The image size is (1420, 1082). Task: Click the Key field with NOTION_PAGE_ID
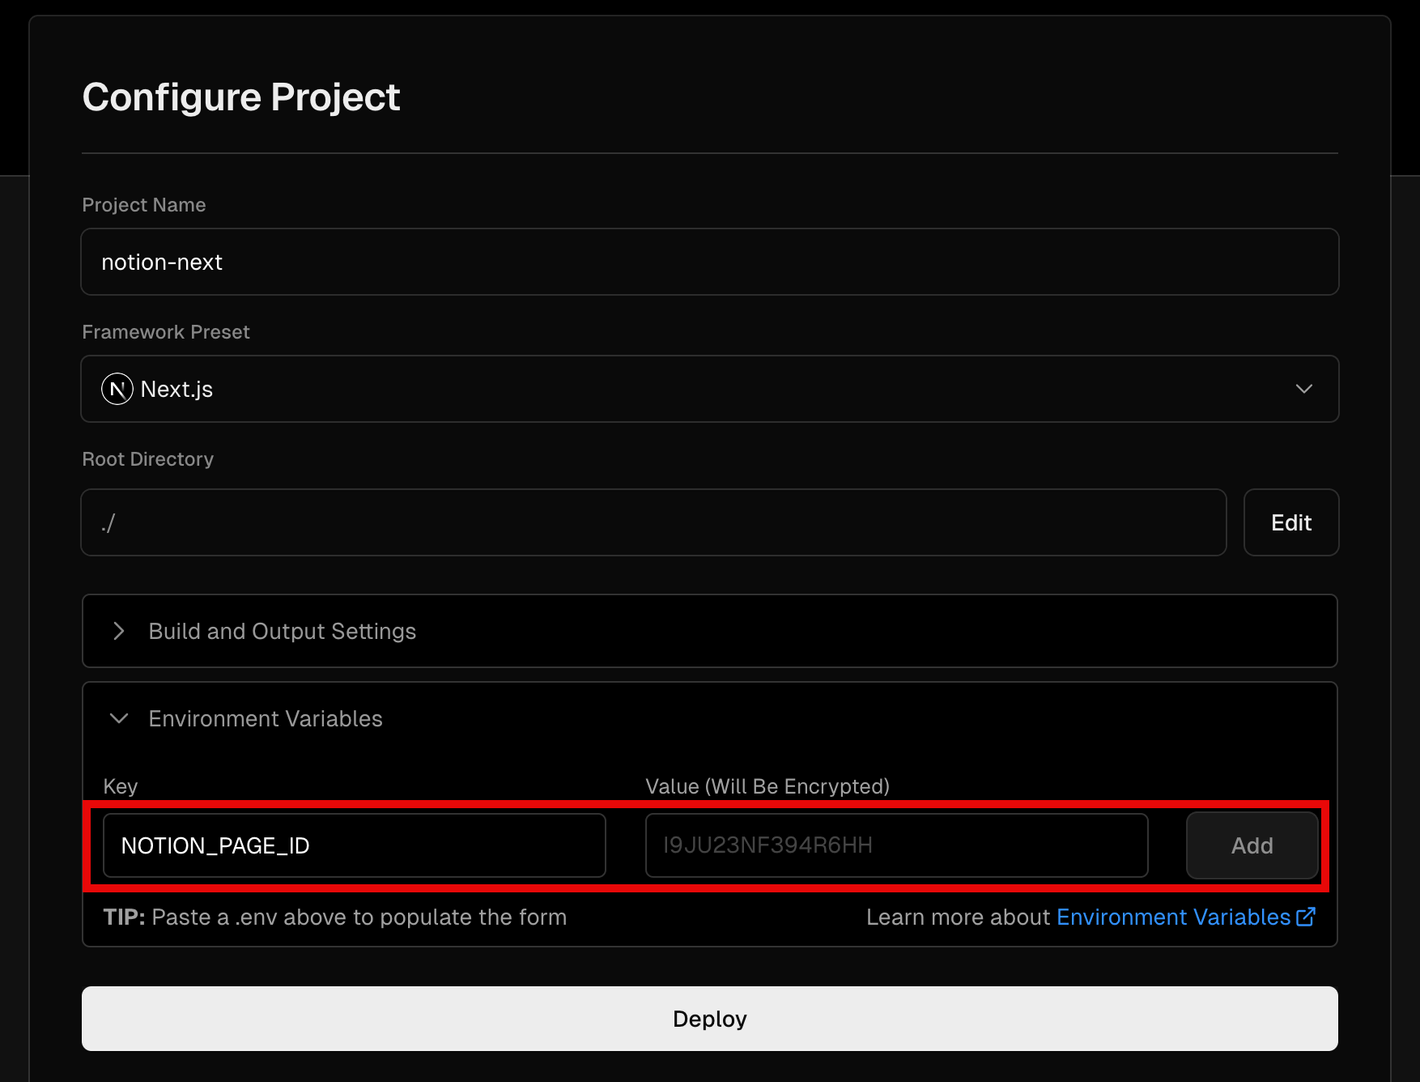[354, 846]
